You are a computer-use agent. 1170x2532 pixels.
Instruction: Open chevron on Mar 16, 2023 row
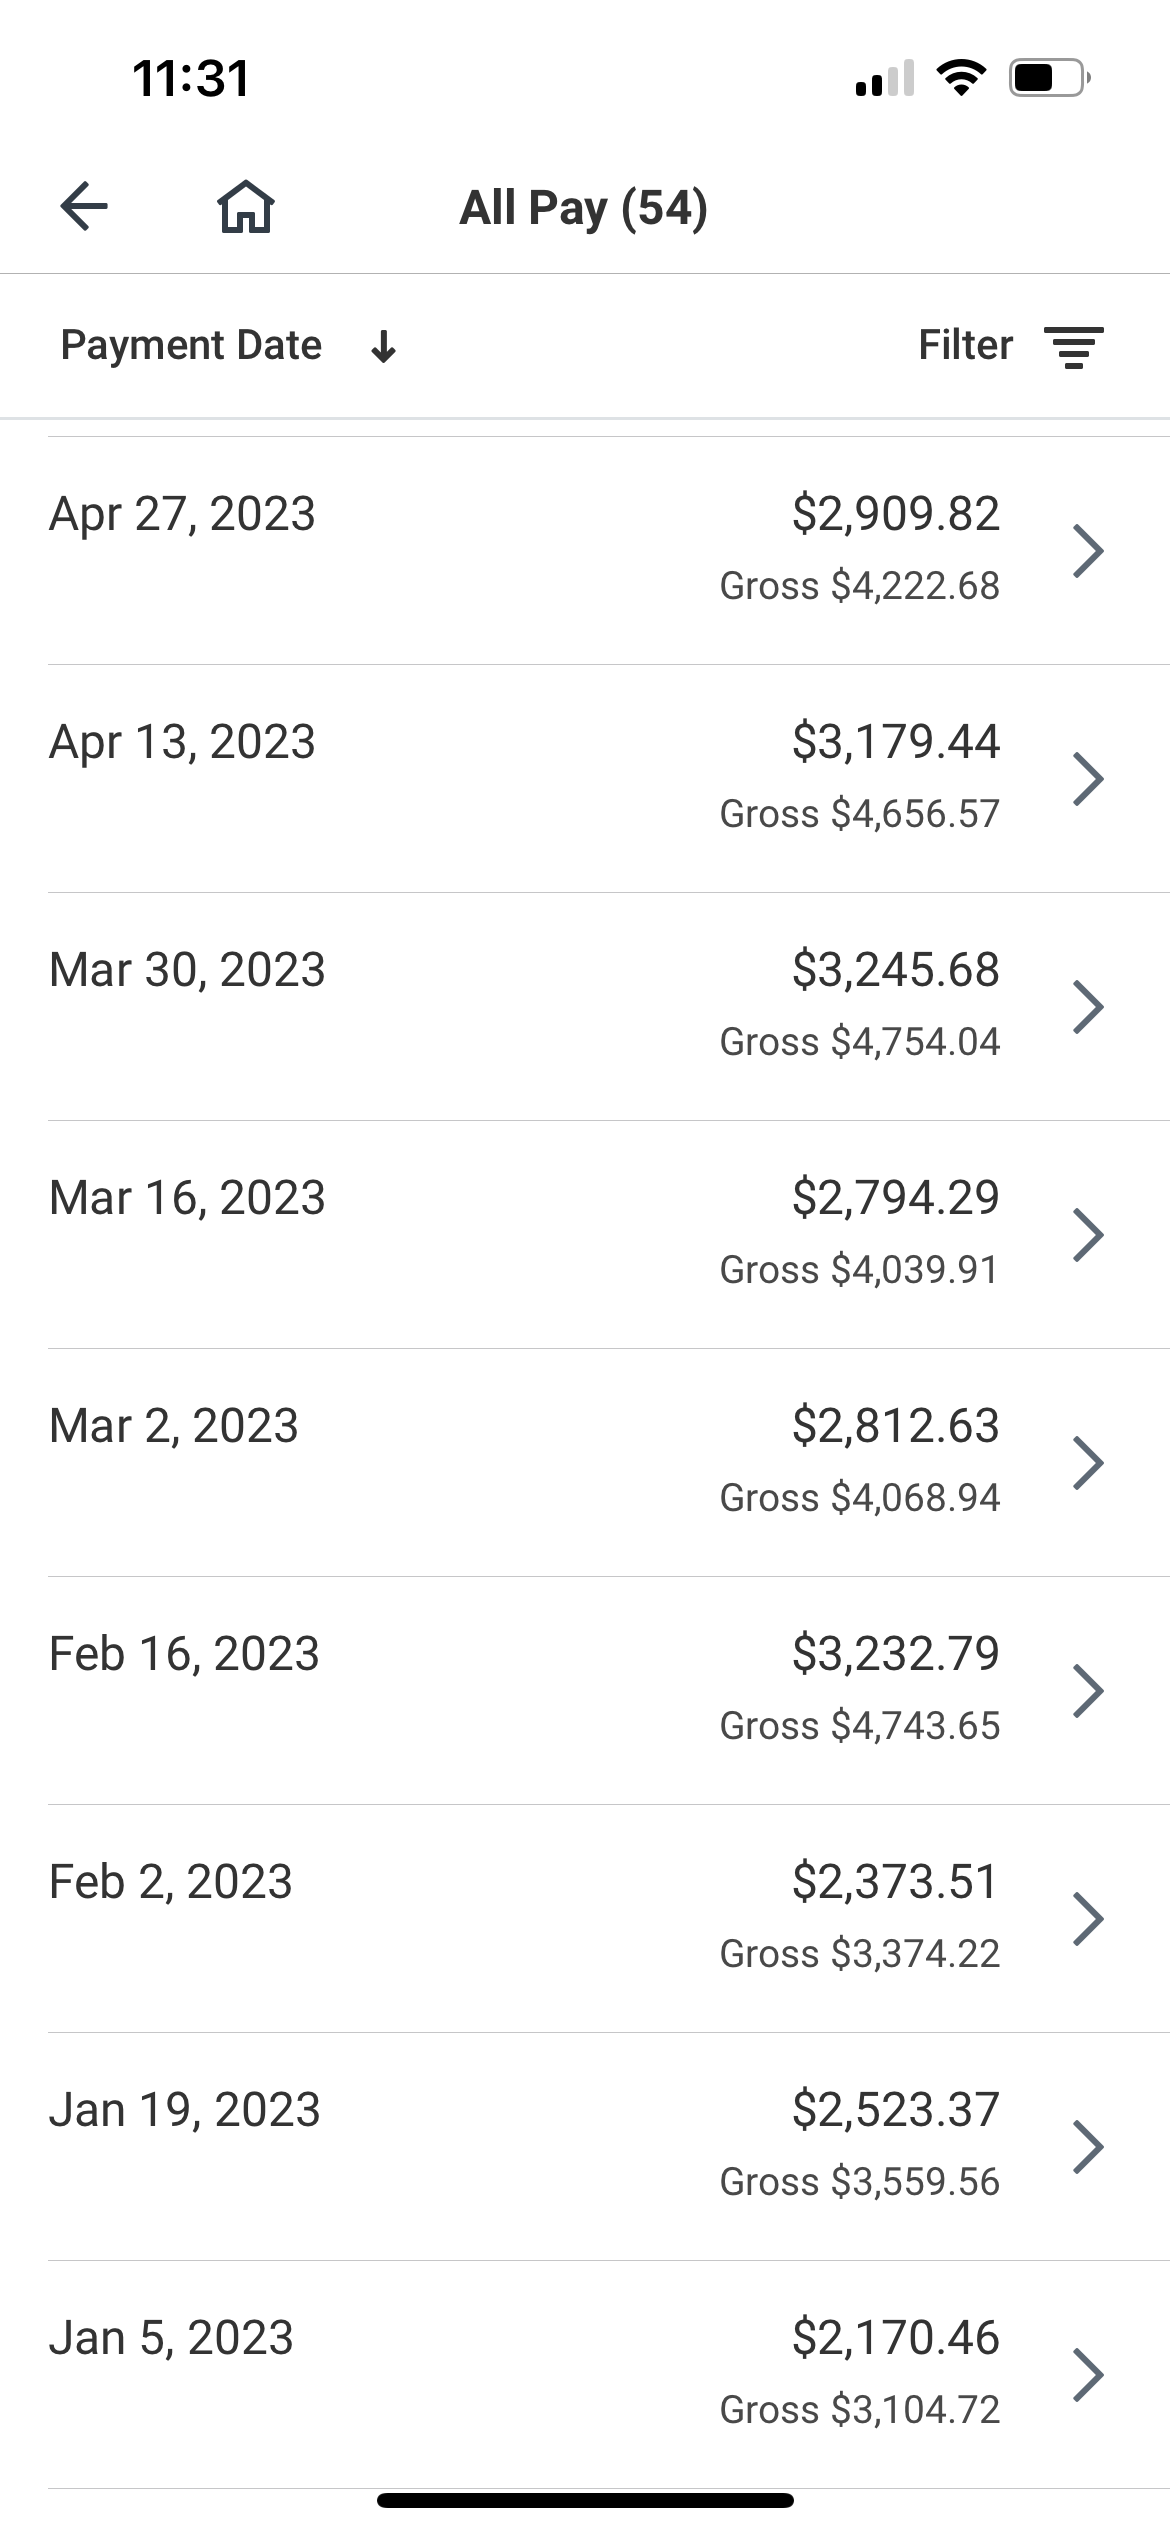tap(1087, 1234)
